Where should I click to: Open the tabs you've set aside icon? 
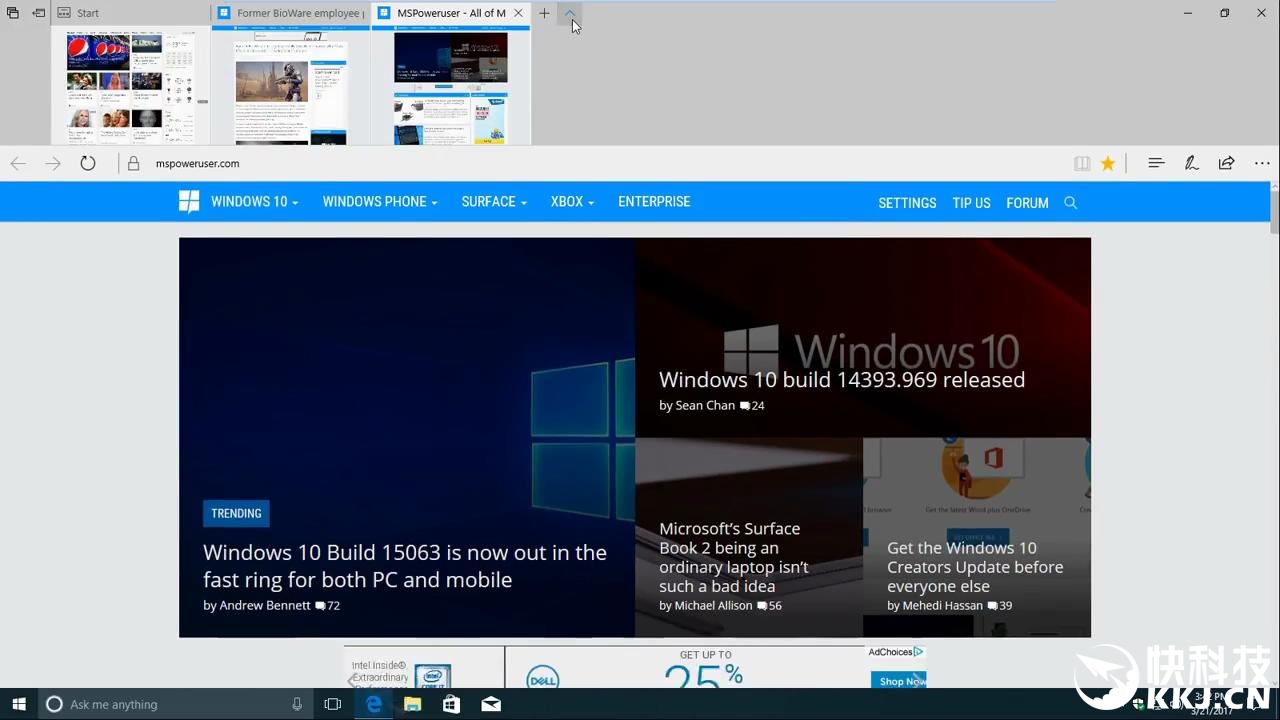(x=13, y=13)
